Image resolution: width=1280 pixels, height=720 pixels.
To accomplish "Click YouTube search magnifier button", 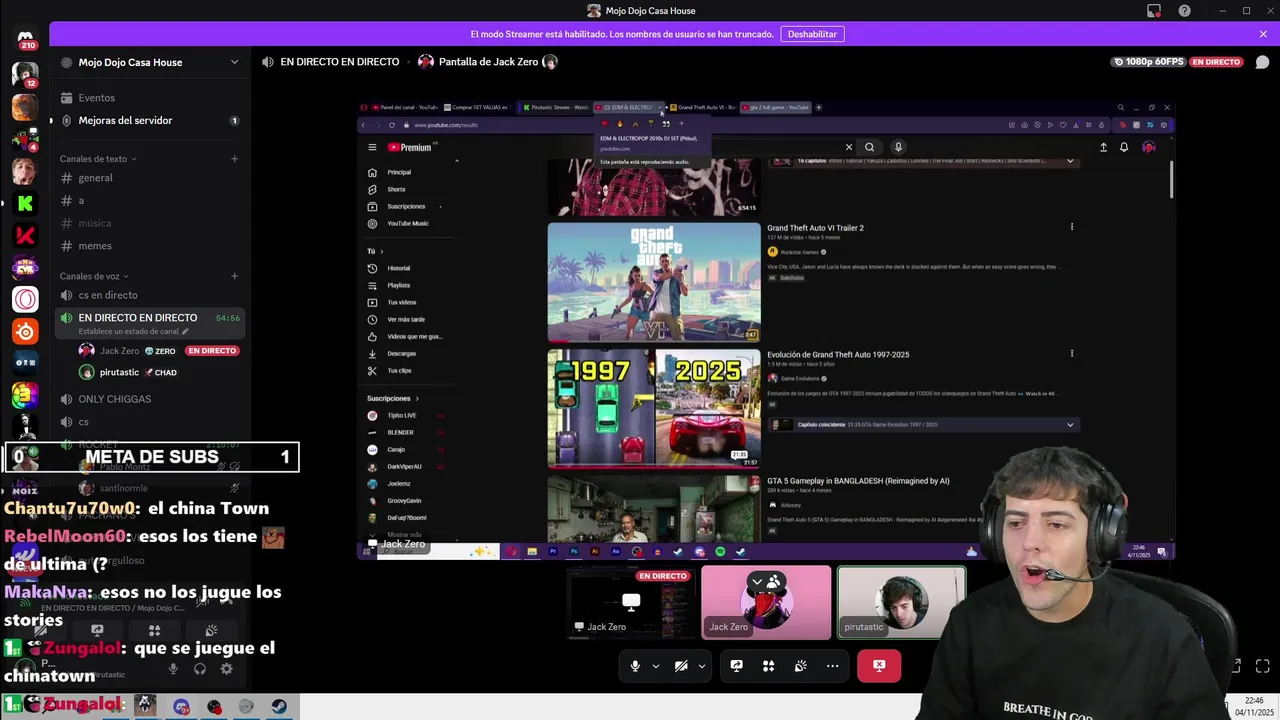I will (x=869, y=147).
